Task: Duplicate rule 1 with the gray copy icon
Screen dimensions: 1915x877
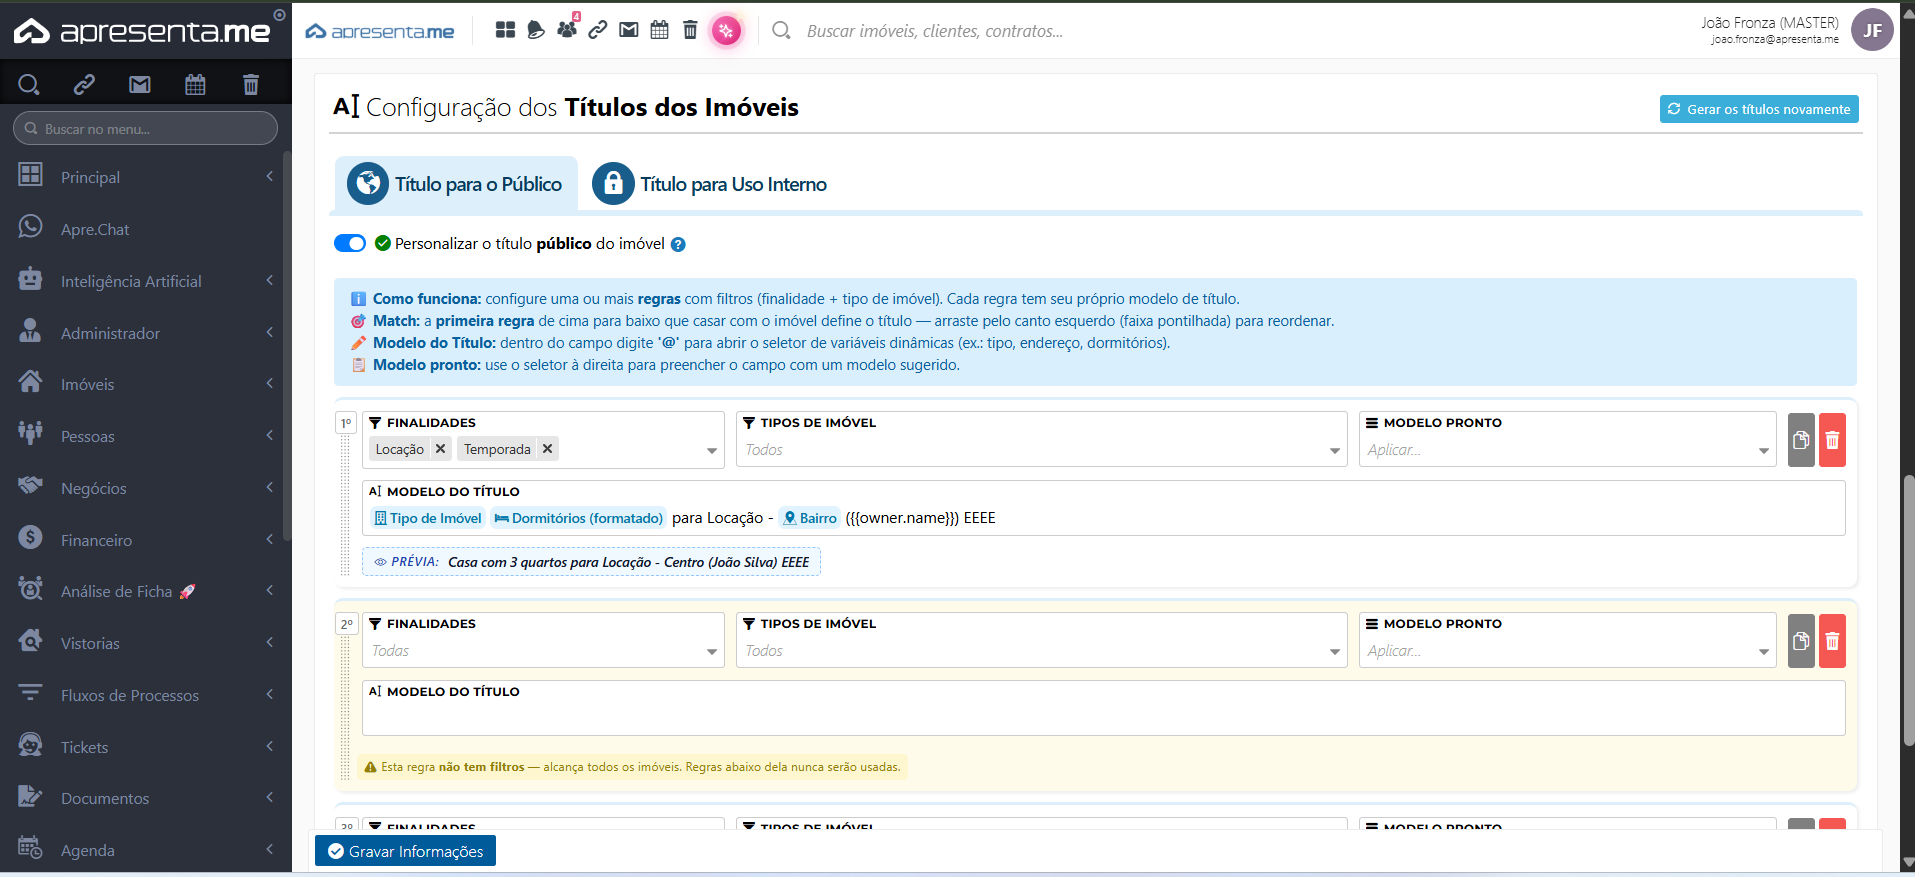Action: (1801, 440)
